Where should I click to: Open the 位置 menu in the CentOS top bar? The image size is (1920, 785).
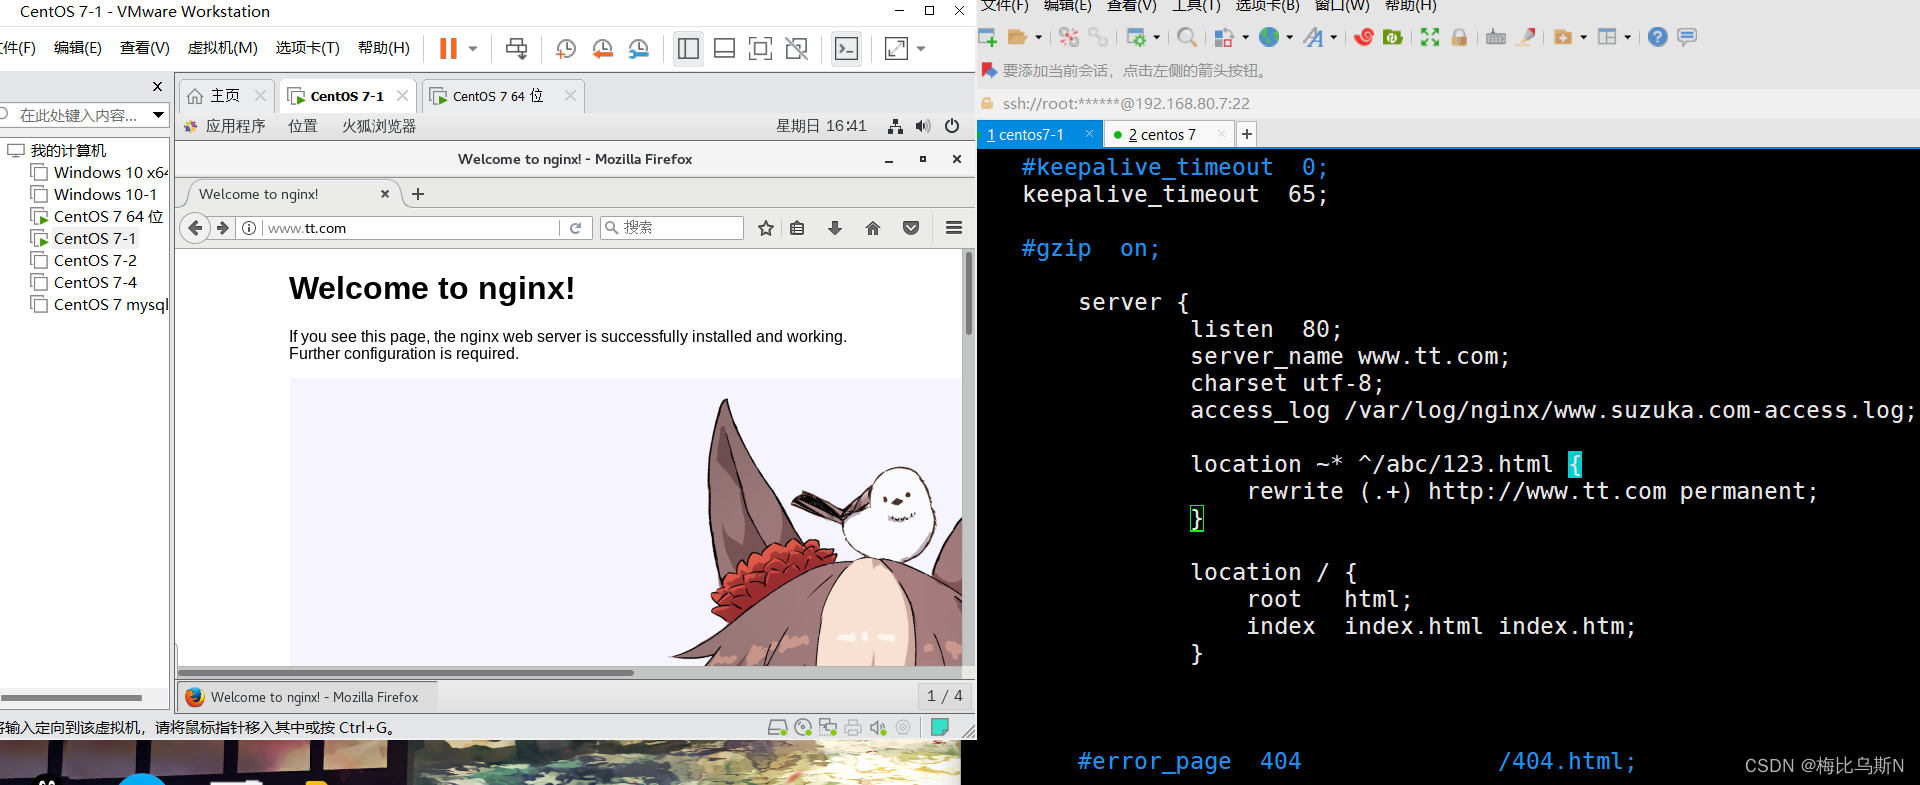click(x=303, y=126)
